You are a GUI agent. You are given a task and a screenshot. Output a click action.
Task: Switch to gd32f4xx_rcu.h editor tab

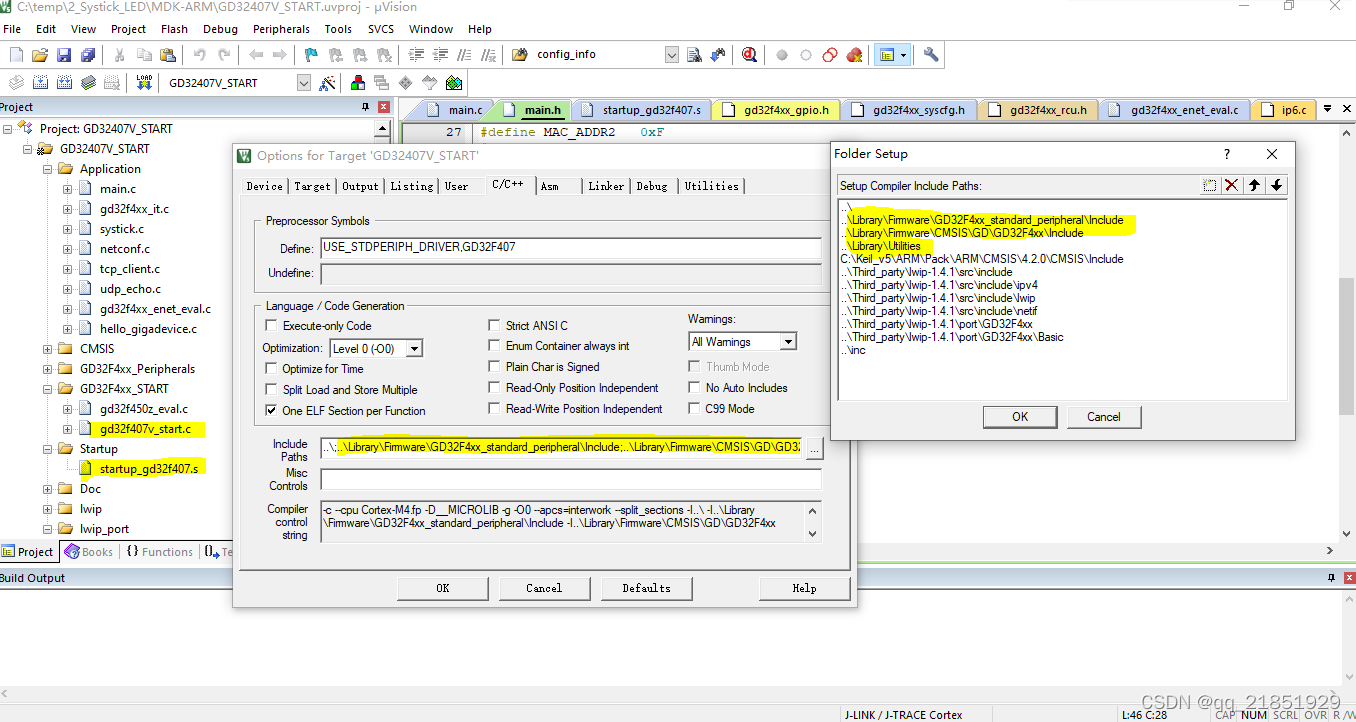coord(1039,110)
